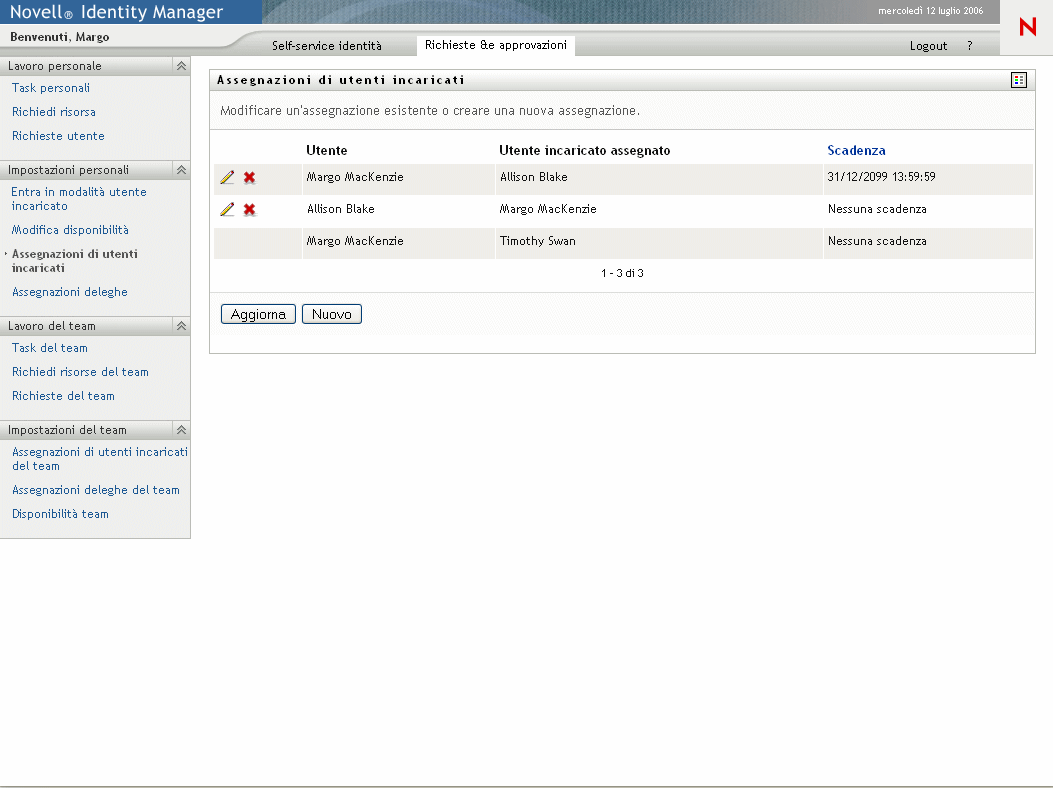
Task: Log out using Logout link
Action: click(928, 46)
